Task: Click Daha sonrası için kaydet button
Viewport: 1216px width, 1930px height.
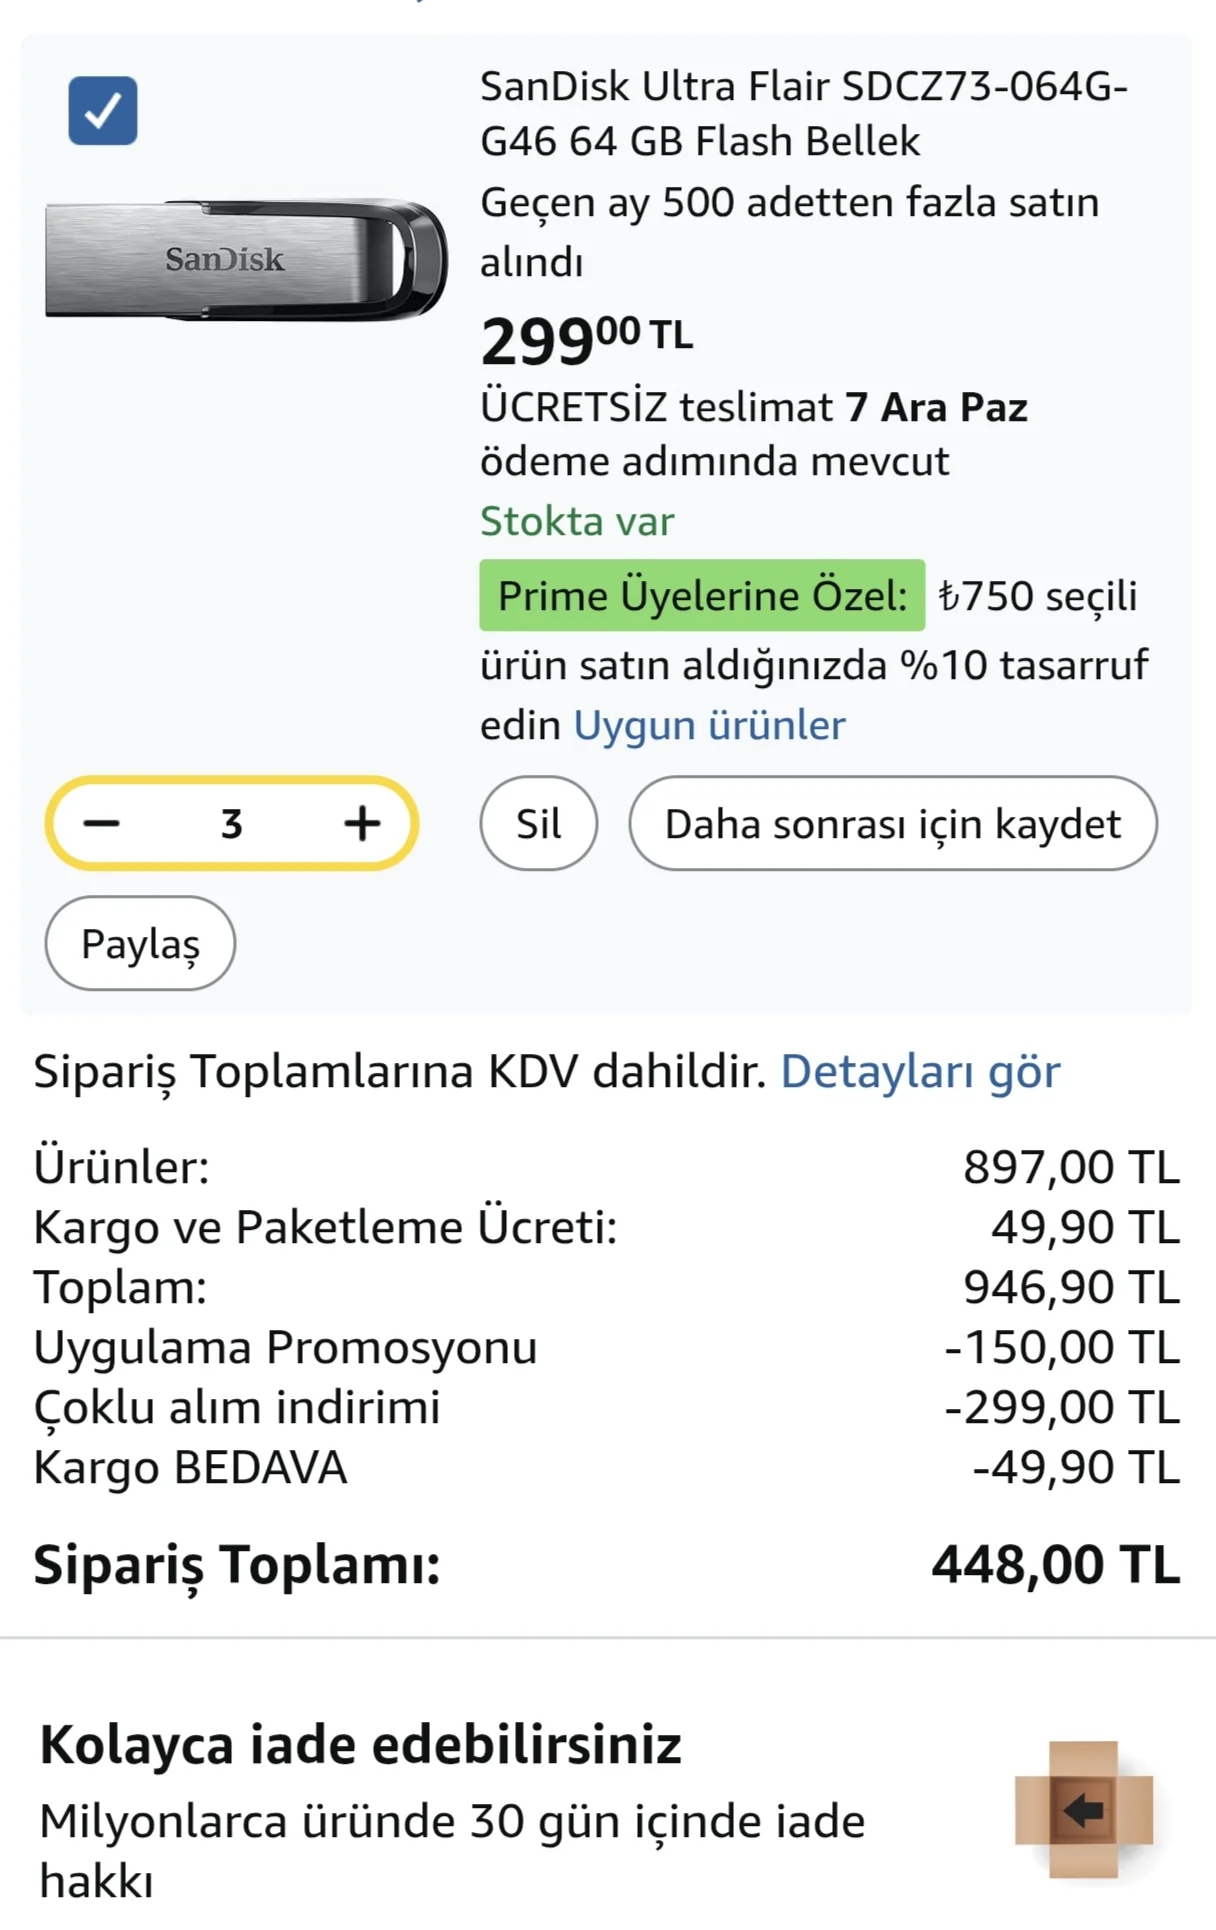Action: coord(892,824)
